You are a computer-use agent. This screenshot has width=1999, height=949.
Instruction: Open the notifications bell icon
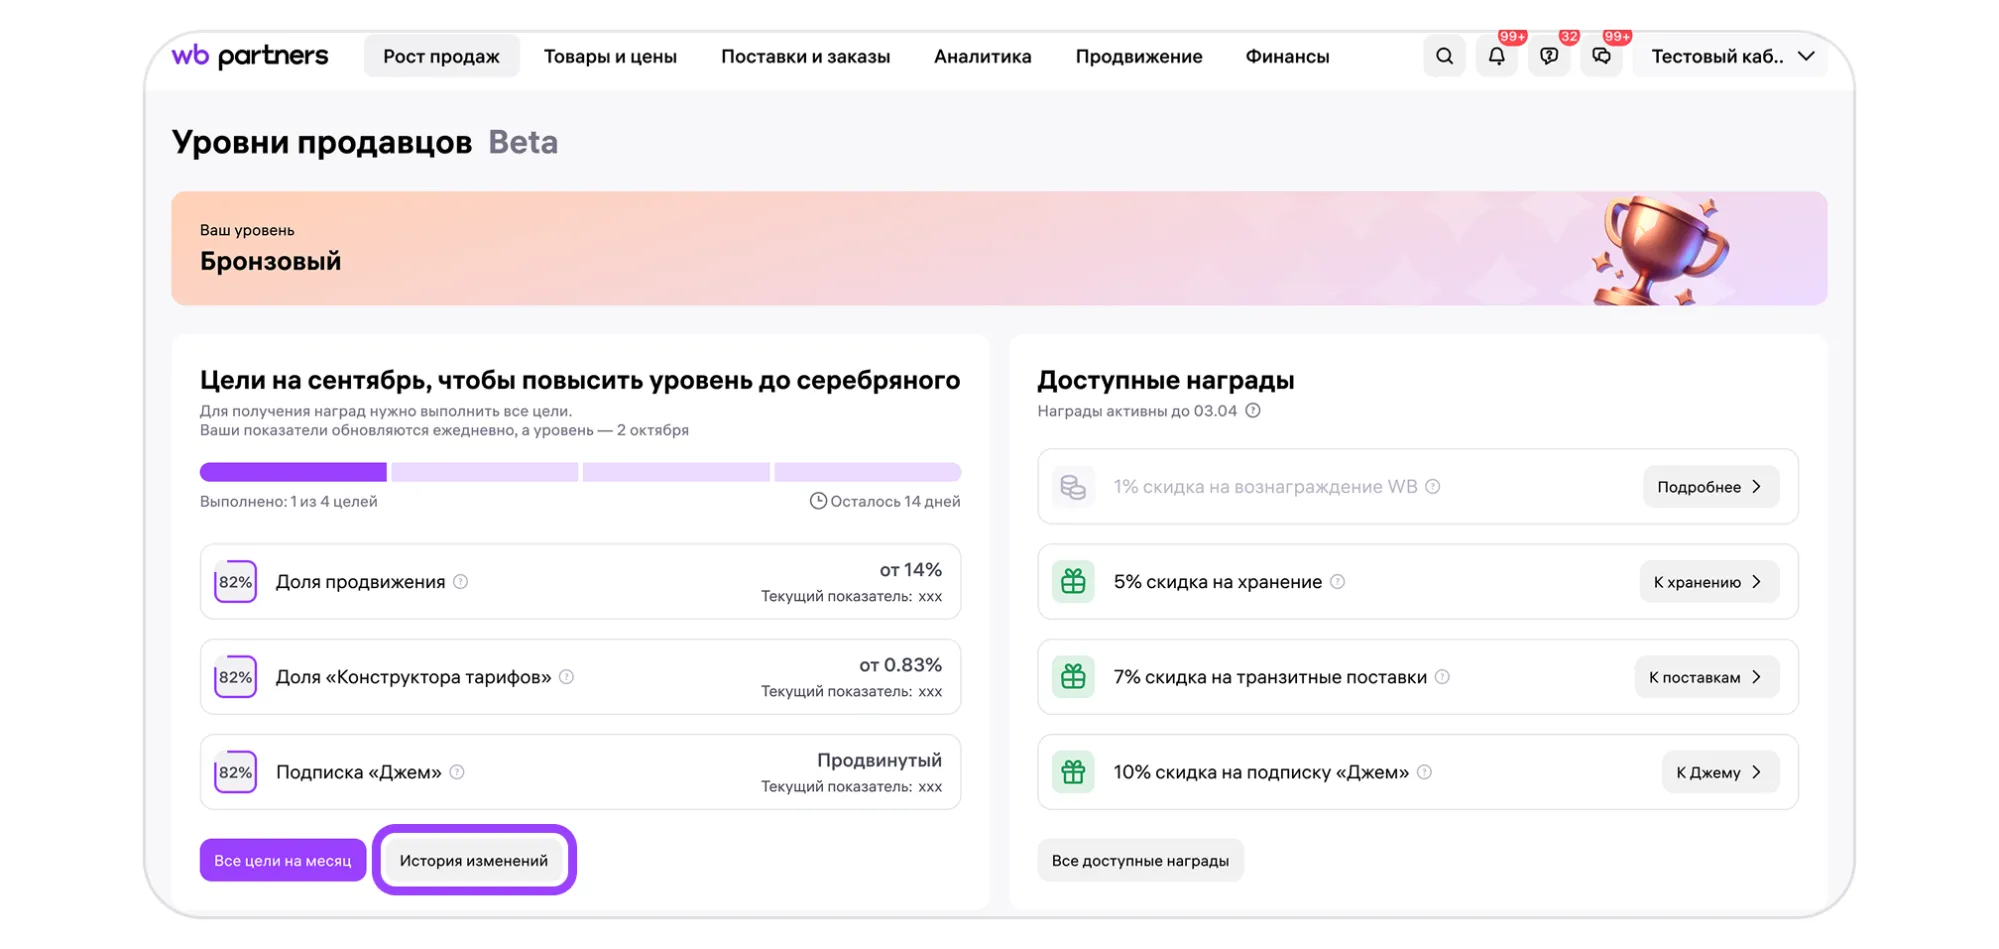1496,56
